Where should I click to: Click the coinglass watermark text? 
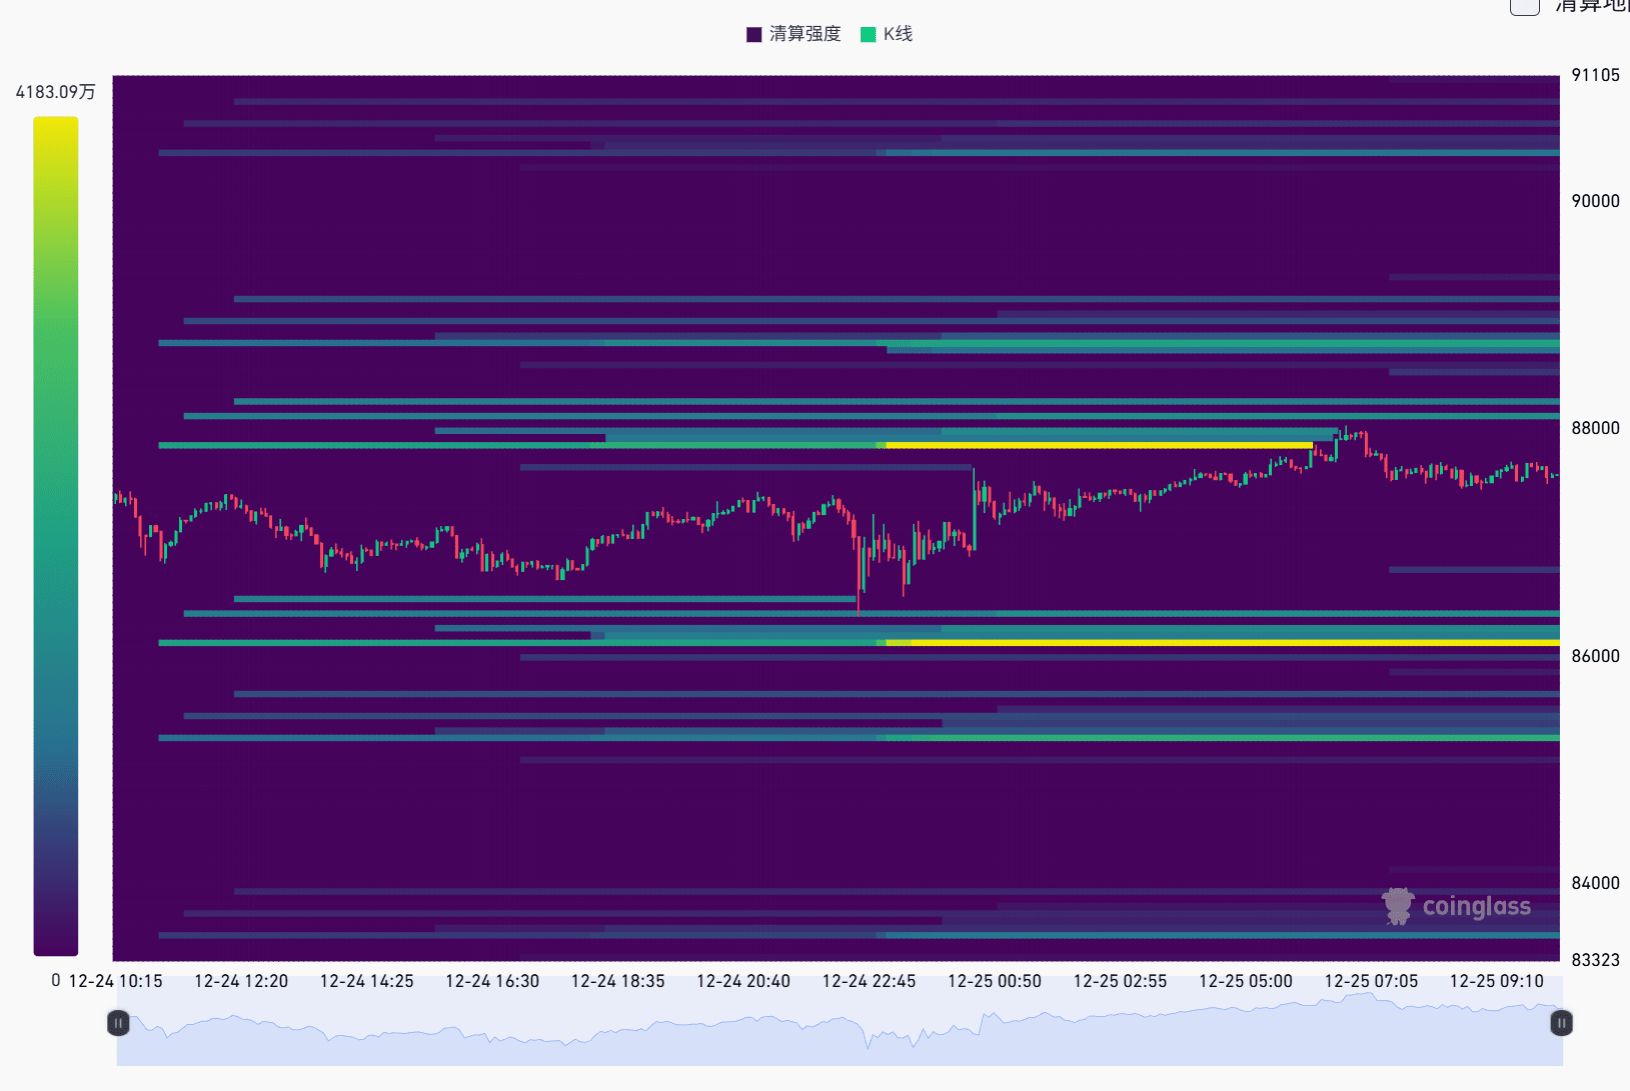pos(1476,906)
